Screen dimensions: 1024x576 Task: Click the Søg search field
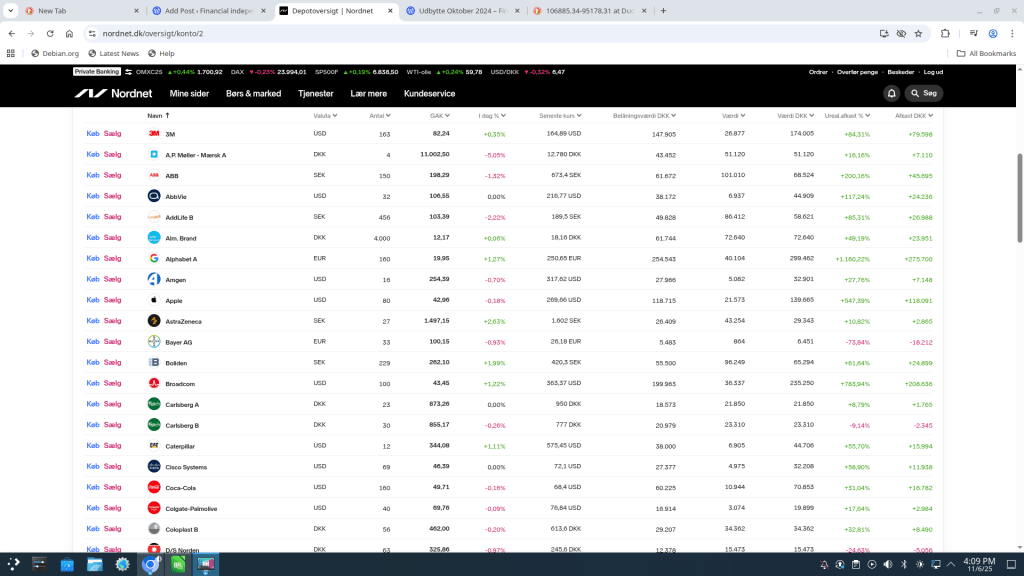point(923,93)
